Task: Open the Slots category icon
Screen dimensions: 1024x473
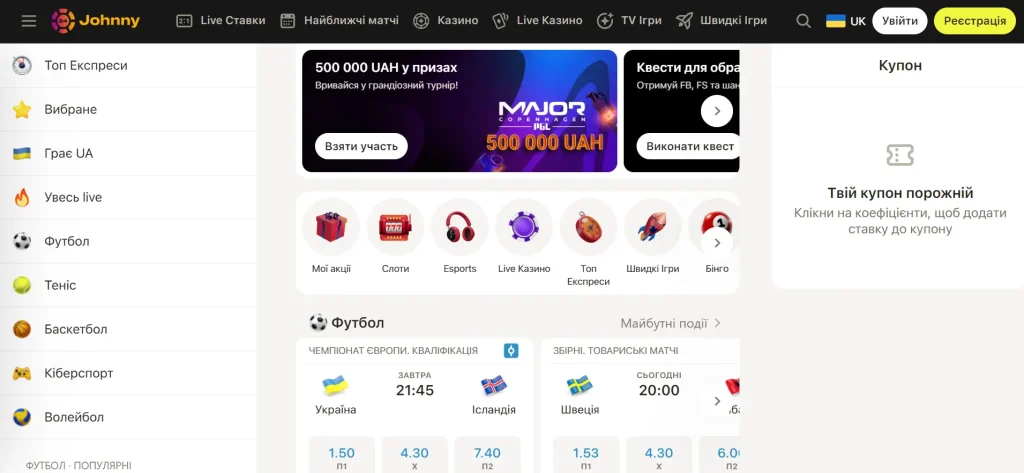Action: point(395,227)
